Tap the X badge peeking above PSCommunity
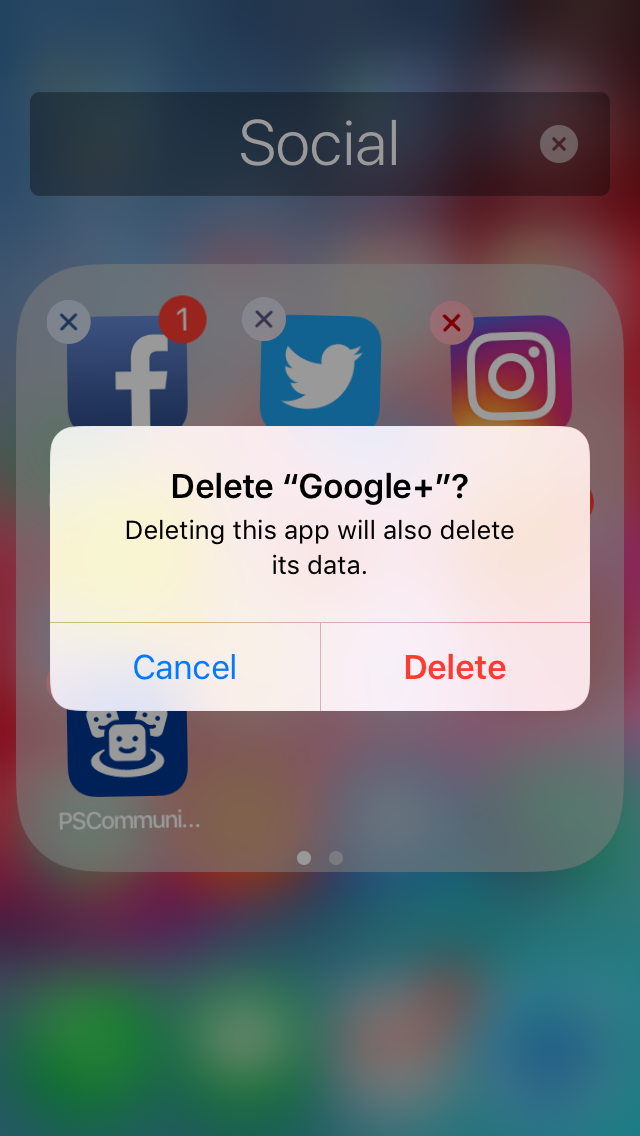Viewport: 640px width, 1136px height. point(49,681)
